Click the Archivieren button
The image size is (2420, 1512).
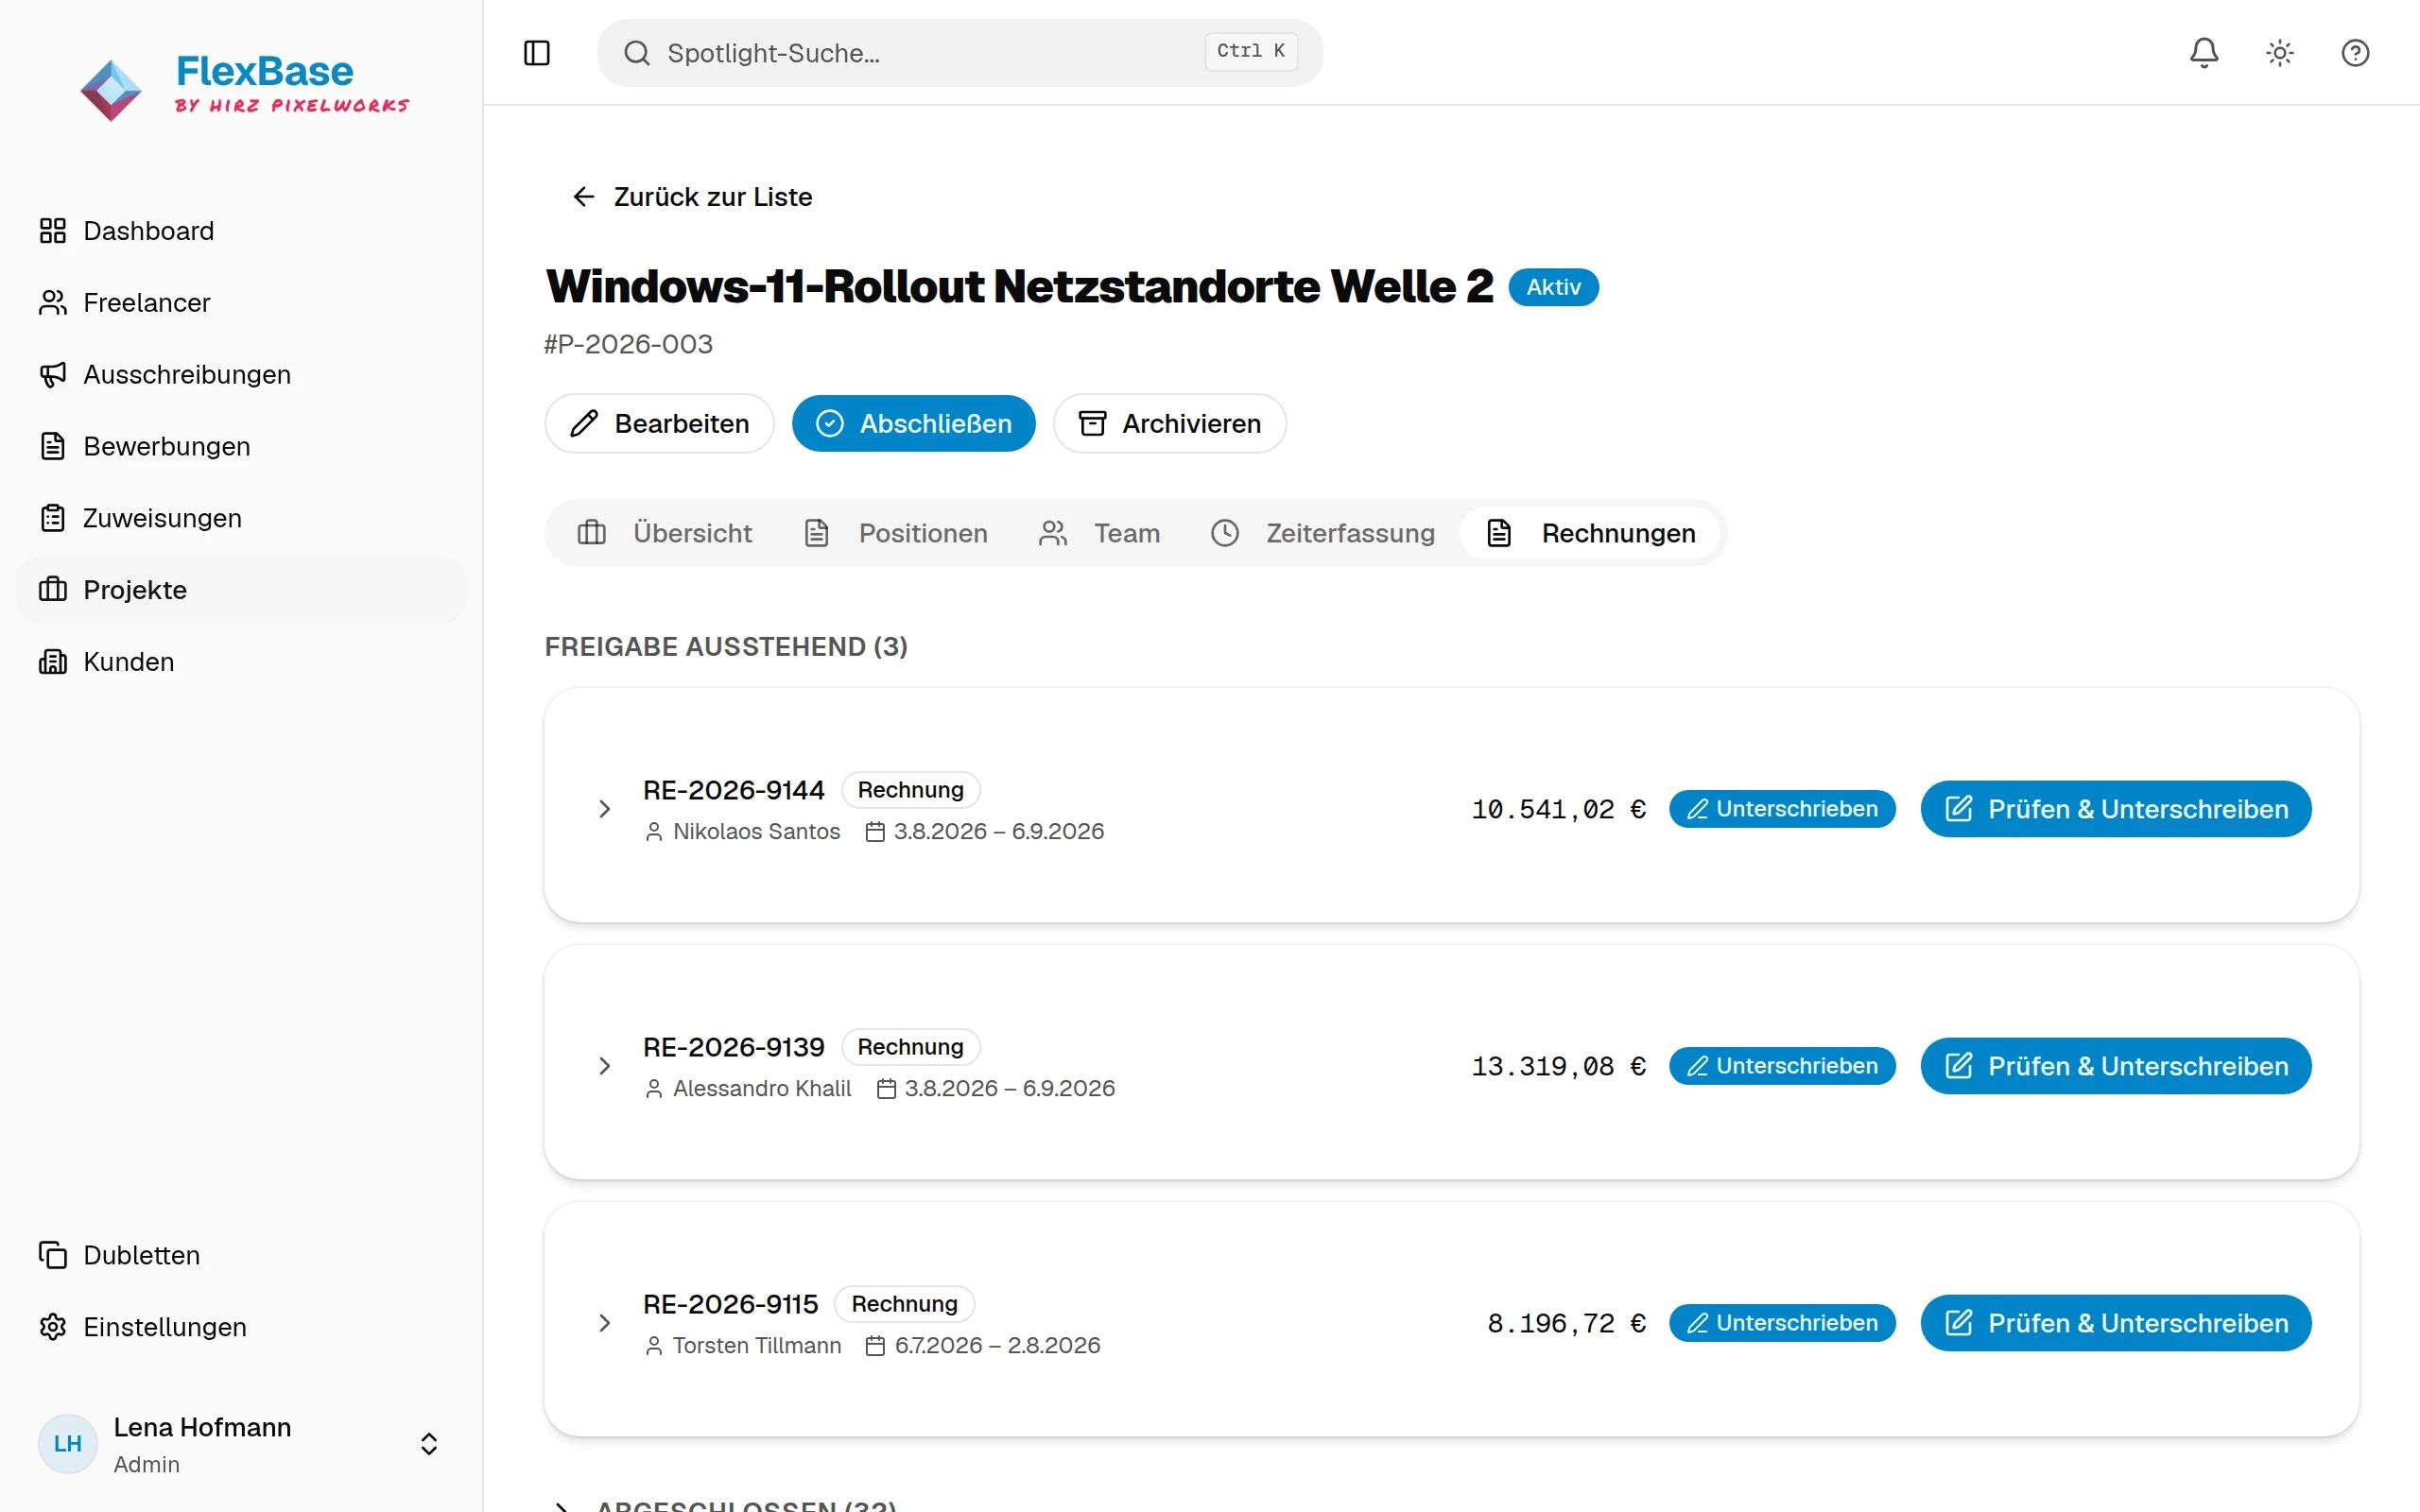tap(1169, 423)
